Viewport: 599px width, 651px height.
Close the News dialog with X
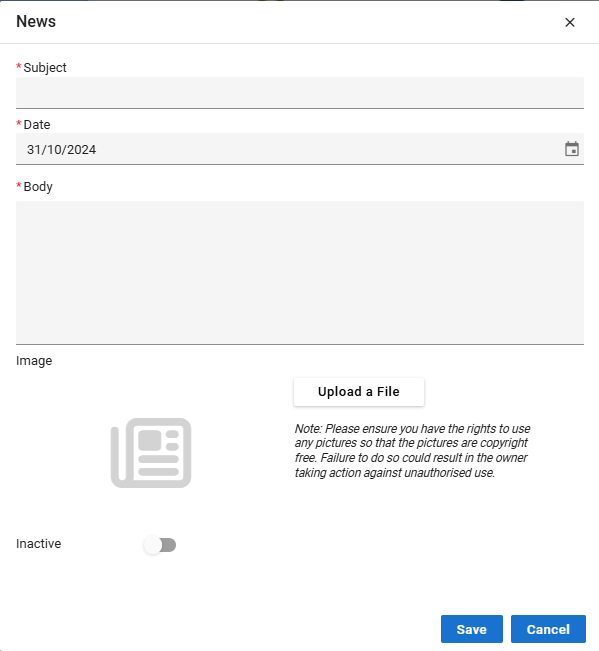[570, 22]
